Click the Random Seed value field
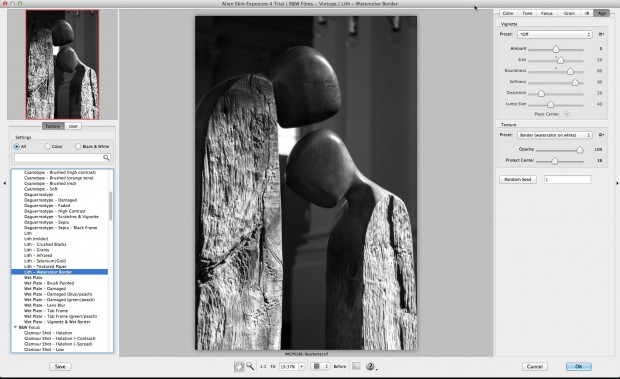 point(567,179)
